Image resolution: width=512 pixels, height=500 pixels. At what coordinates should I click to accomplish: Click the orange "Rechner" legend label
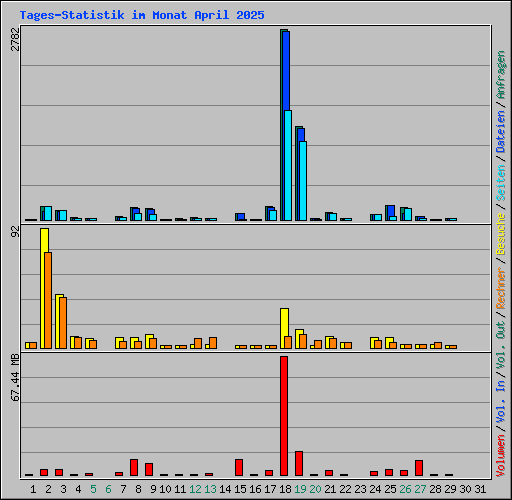pos(500,288)
